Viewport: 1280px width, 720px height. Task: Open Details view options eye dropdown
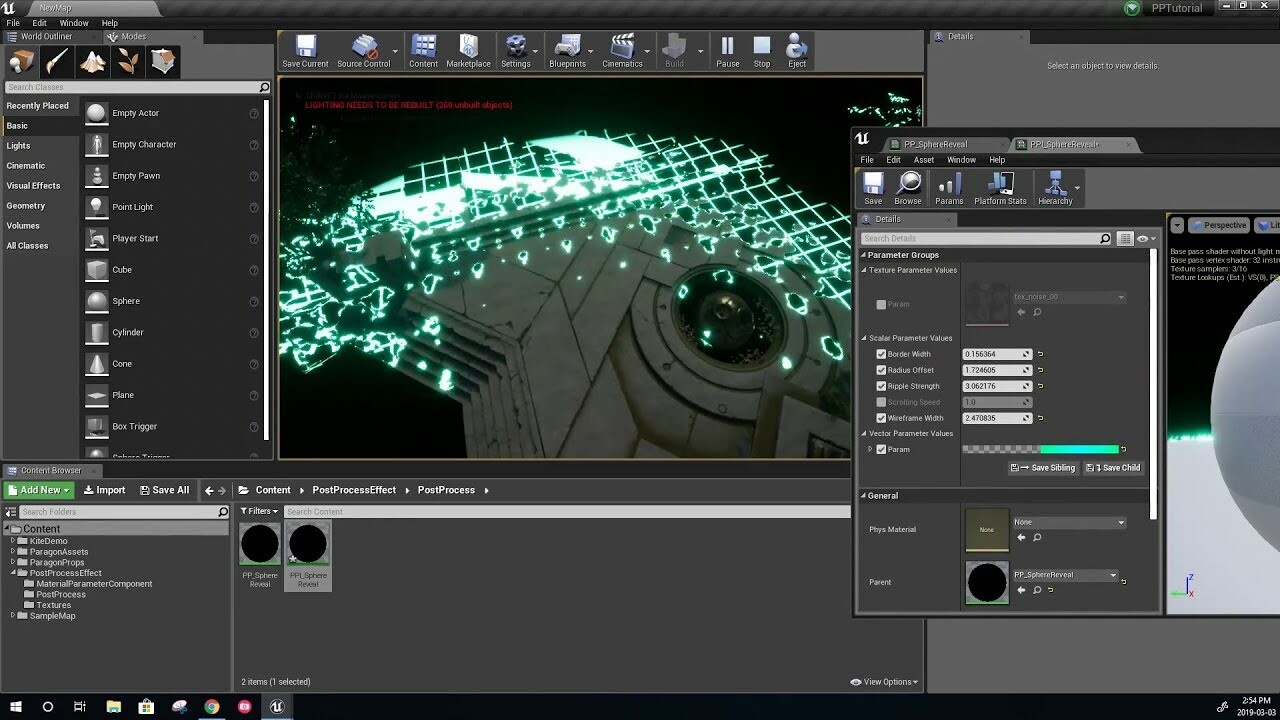[1145, 239]
